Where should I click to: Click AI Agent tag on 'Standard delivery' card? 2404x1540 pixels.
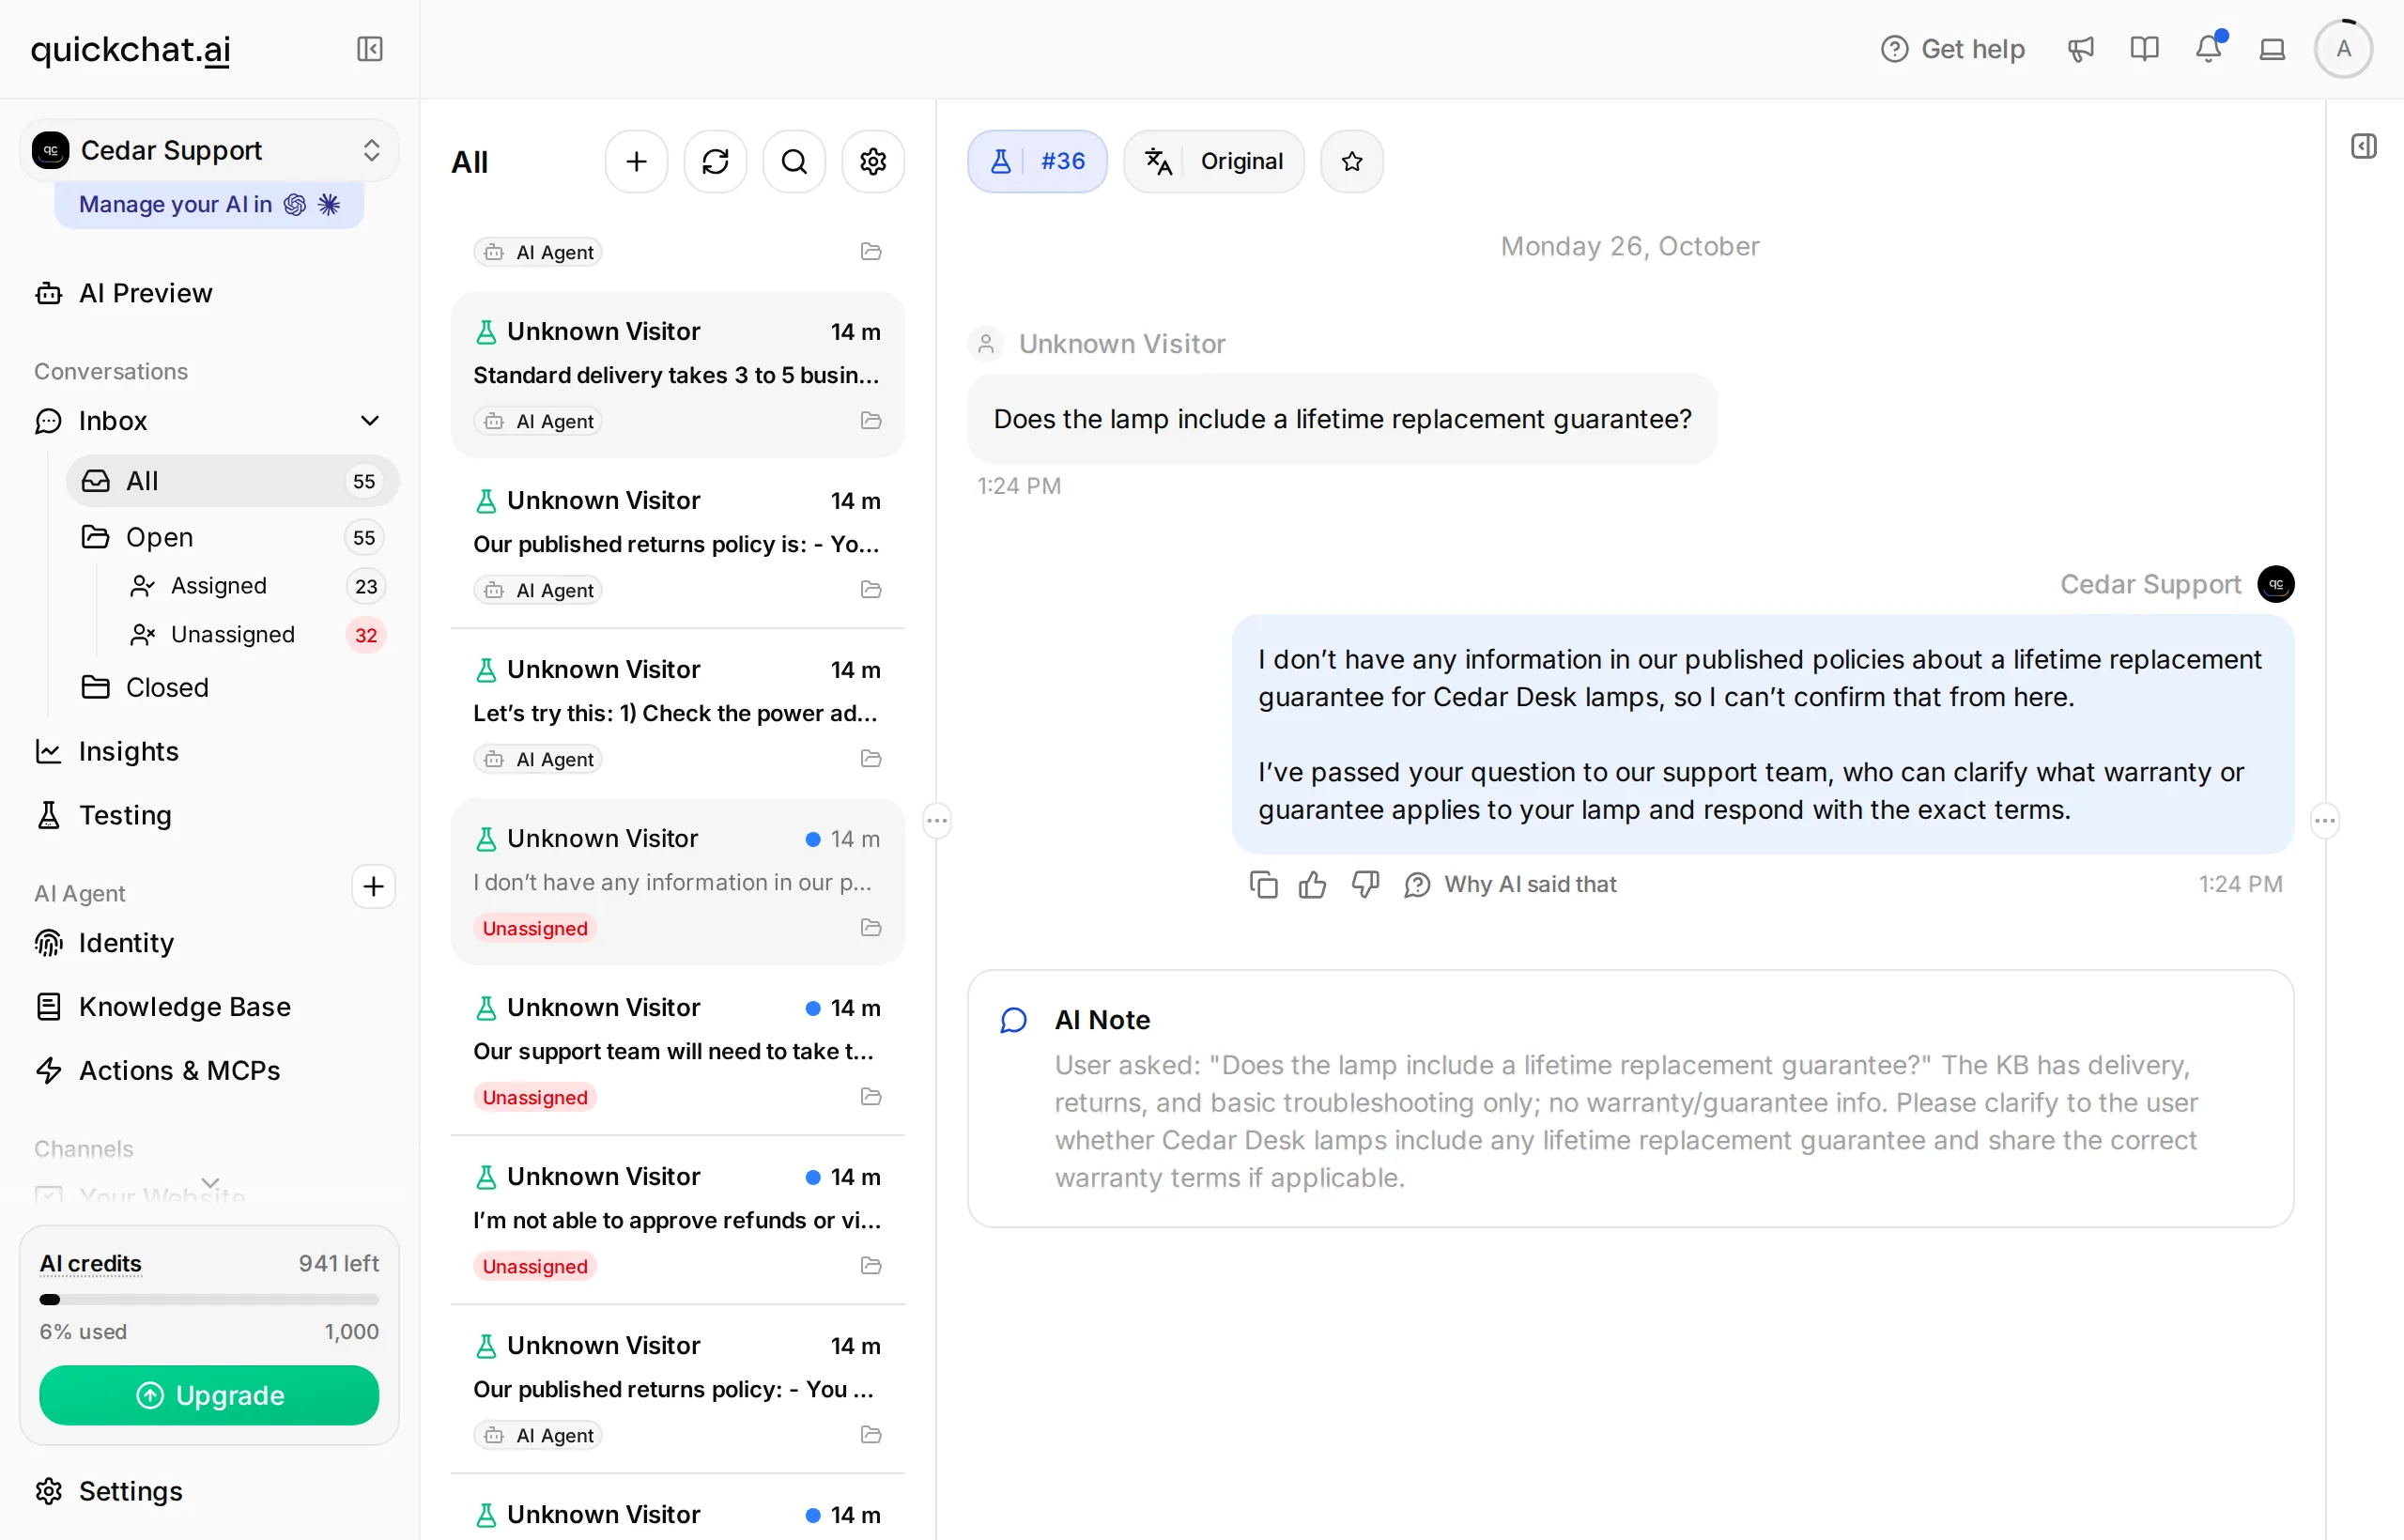[x=538, y=421]
